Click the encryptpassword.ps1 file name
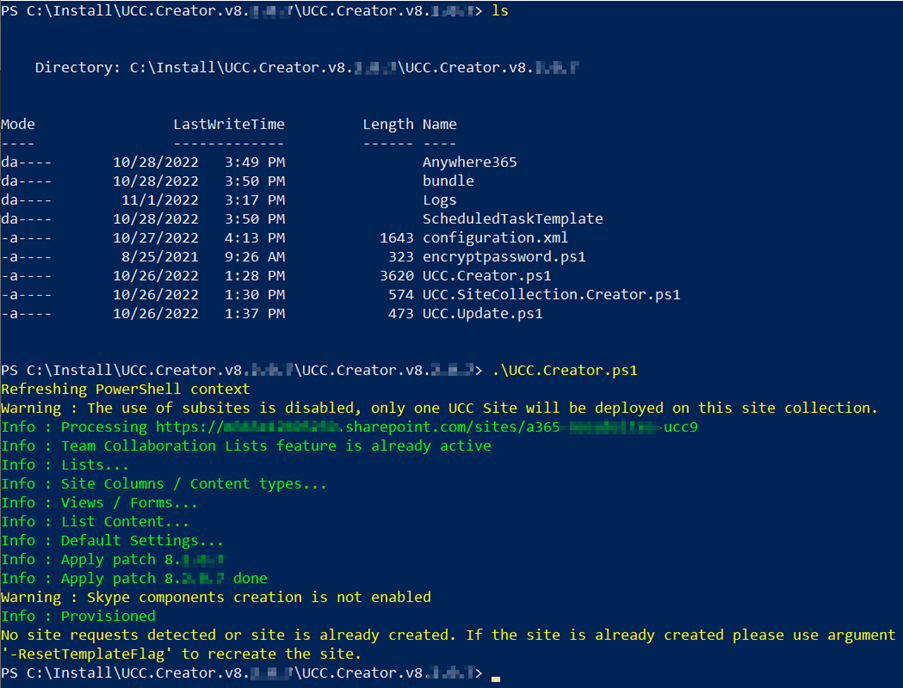Screen dimensions: 903x688 tap(504, 257)
